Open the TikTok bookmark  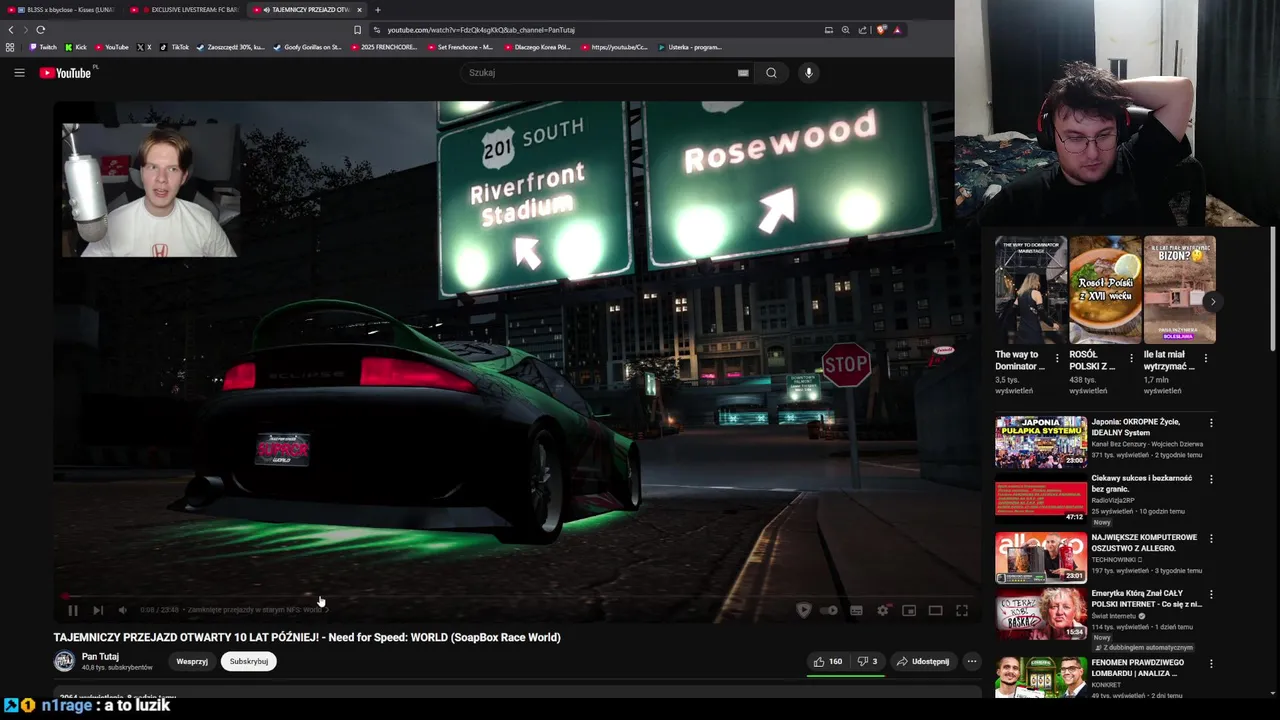coord(174,47)
